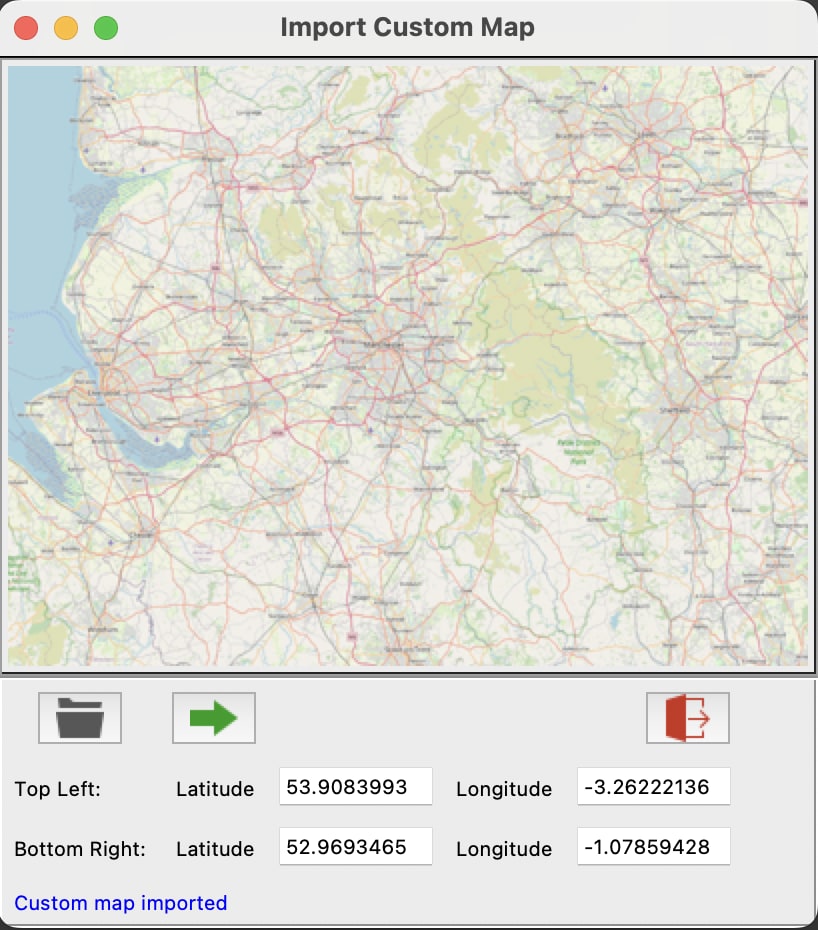Screen dimensions: 818x930
Task: Edit the Top Left latitude value
Action: click(355, 787)
